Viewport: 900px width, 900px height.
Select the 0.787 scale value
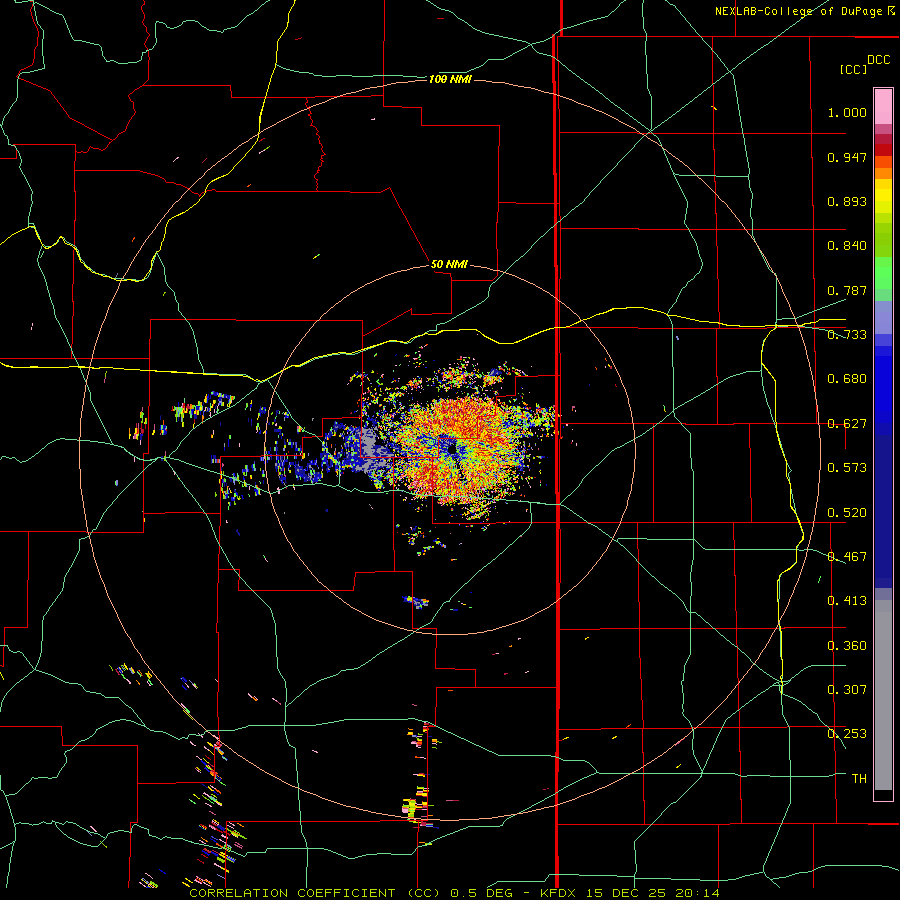click(x=847, y=290)
